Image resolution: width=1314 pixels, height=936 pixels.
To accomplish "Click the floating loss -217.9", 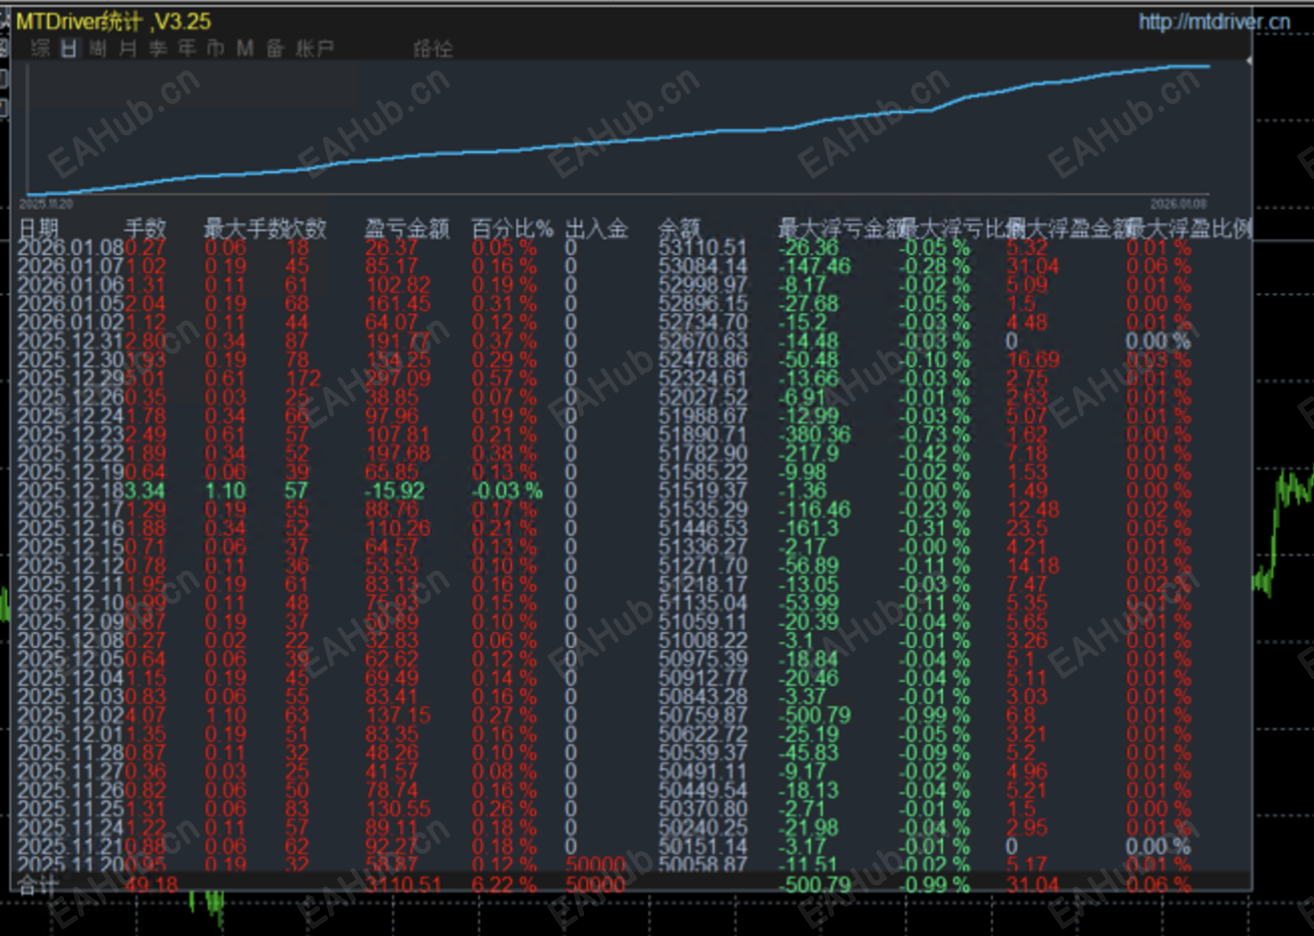I will point(810,454).
